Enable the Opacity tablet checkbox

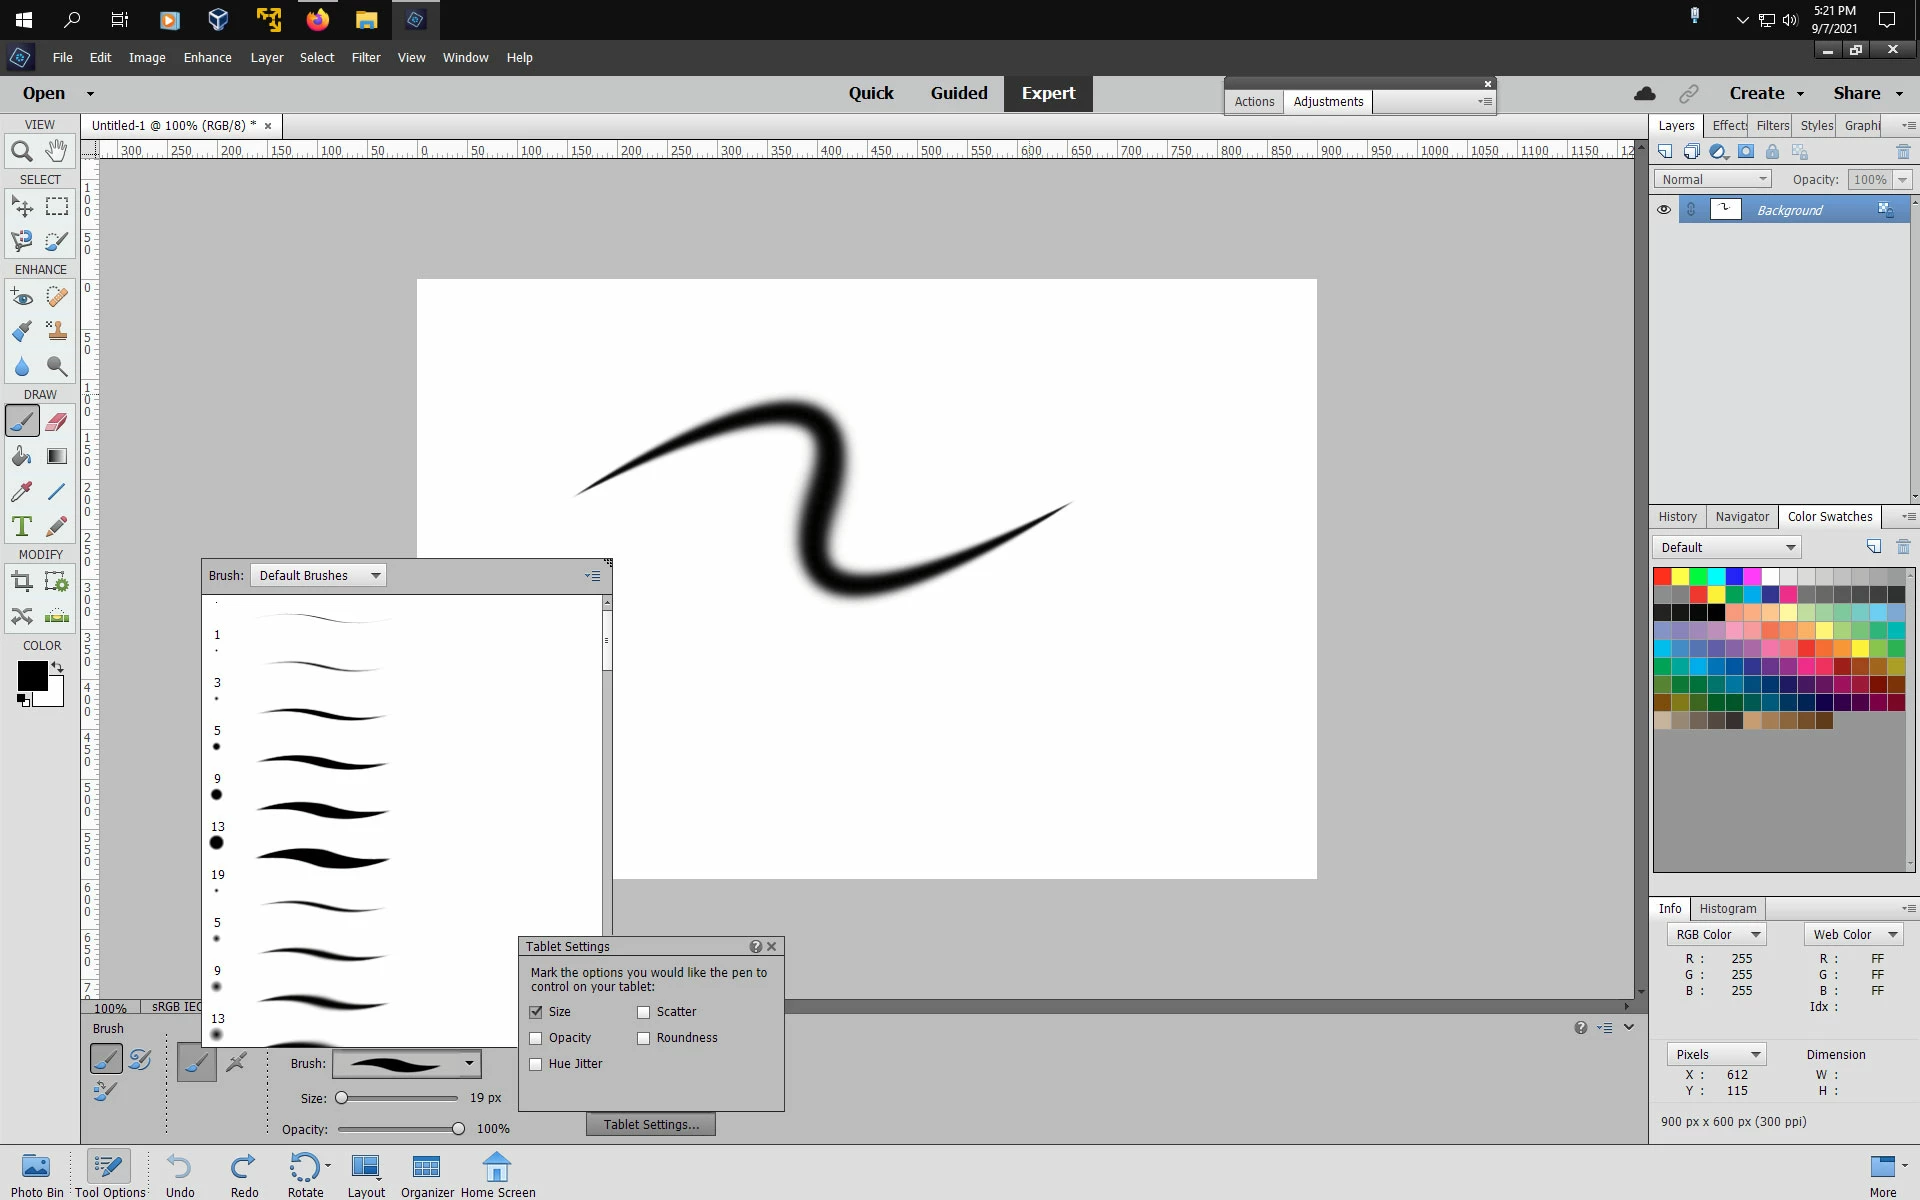pyautogui.click(x=536, y=1038)
